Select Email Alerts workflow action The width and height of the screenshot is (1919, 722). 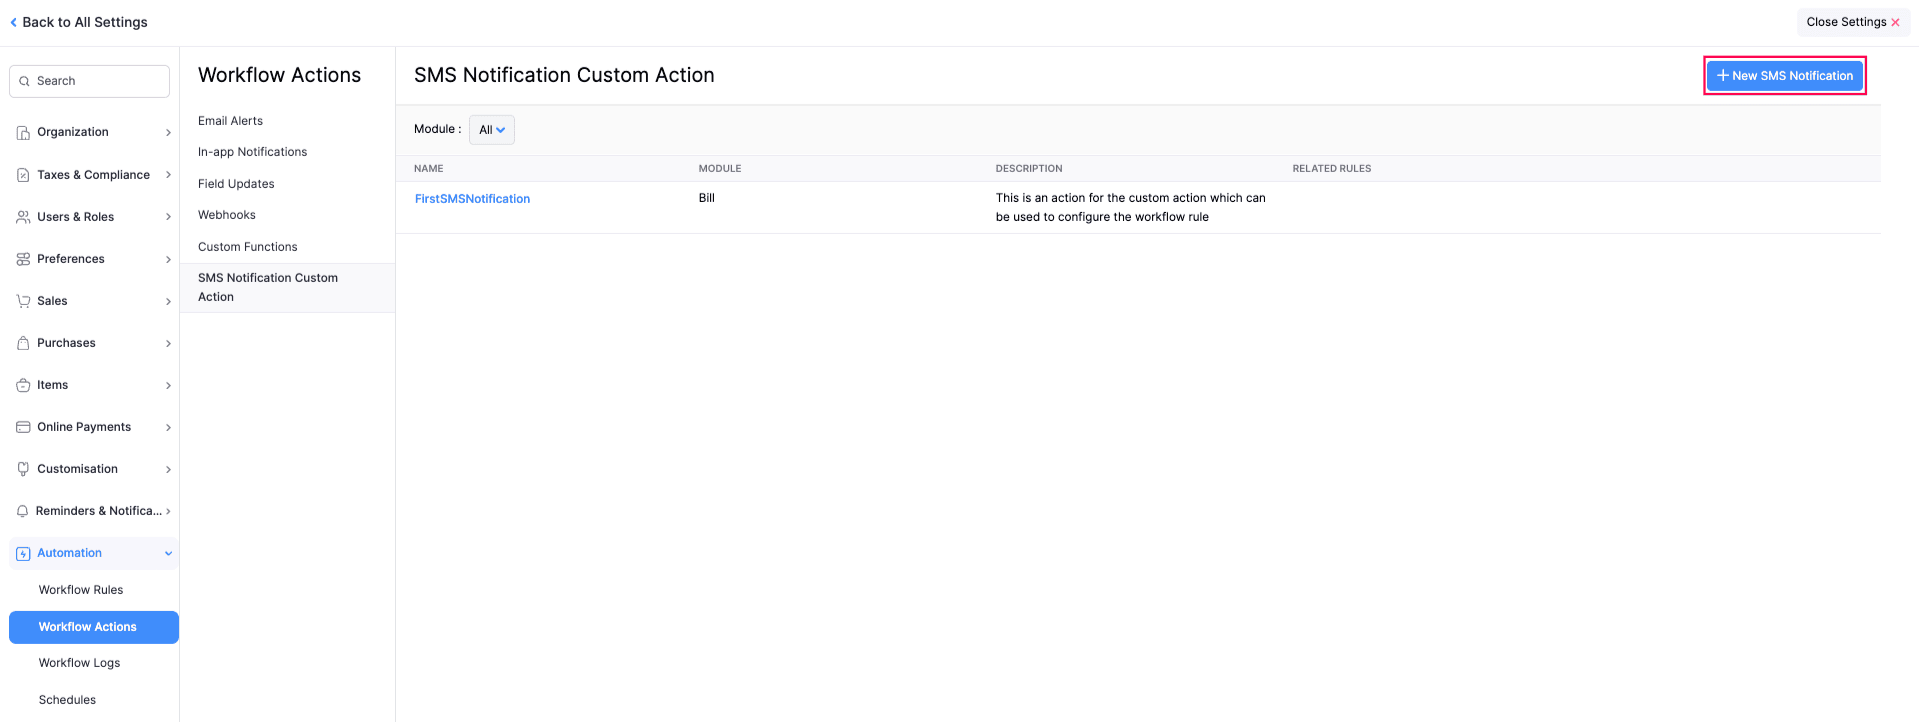click(x=230, y=121)
